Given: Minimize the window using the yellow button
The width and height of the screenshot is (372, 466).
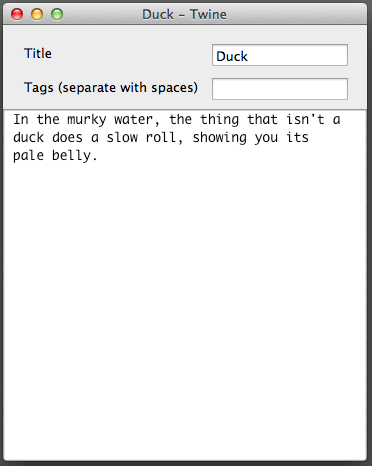Looking at the screenshot, I should point(37,14).
